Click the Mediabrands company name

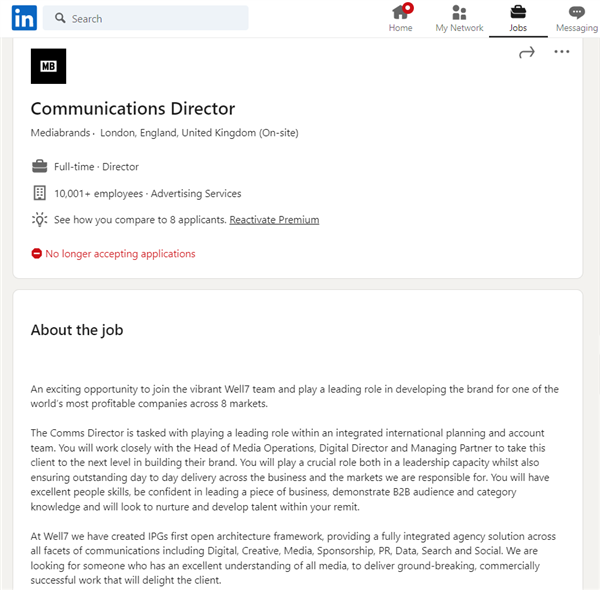(x=60, y=133)
